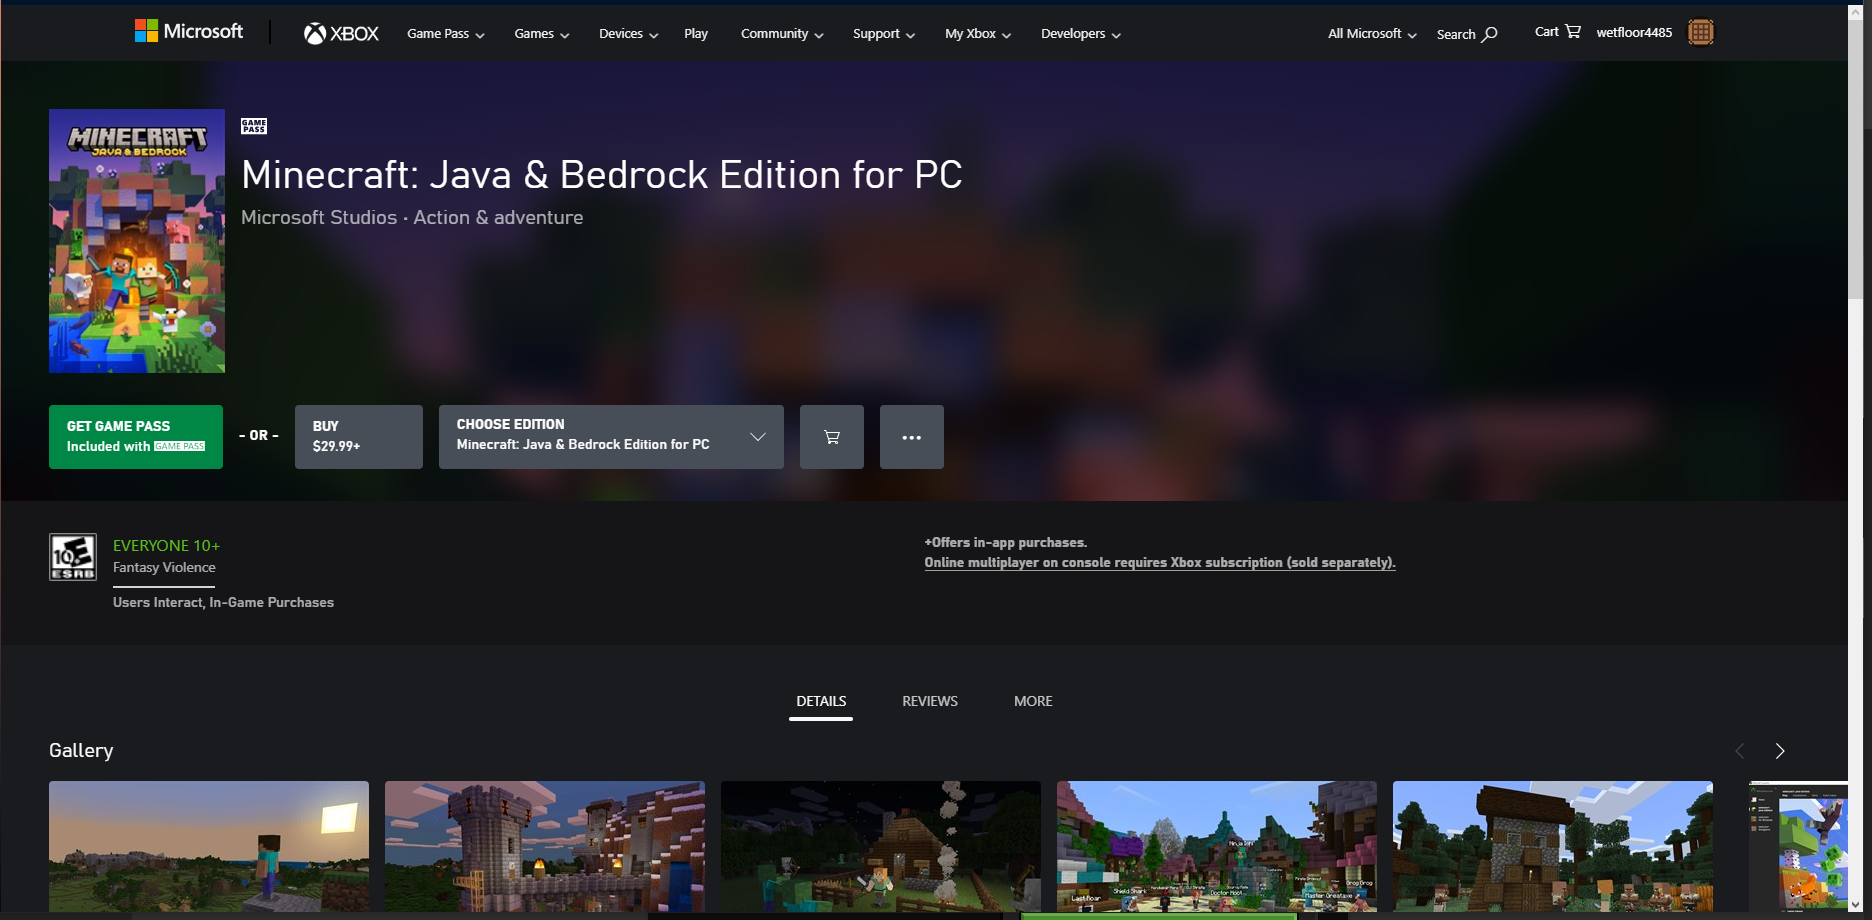This screenshot has width=1872, height=920.
Task: Click the Minecraft game title heading
Action: coord(601,175)
